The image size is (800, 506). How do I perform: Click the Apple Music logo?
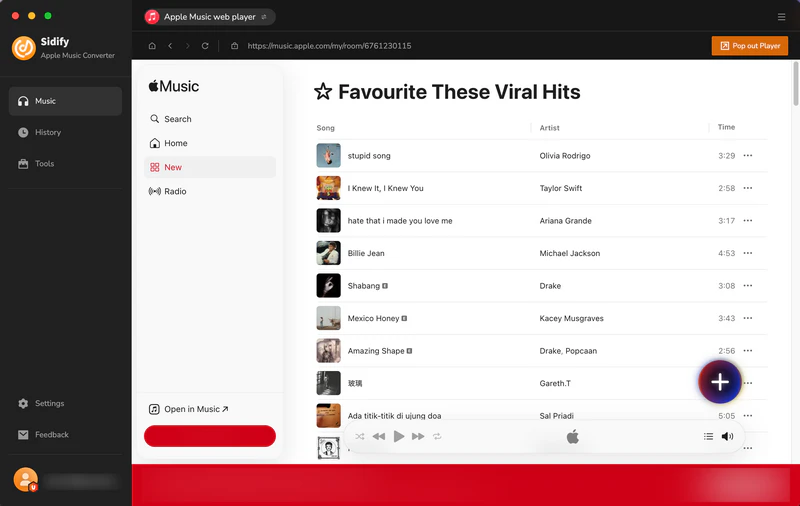pos(173,86)
